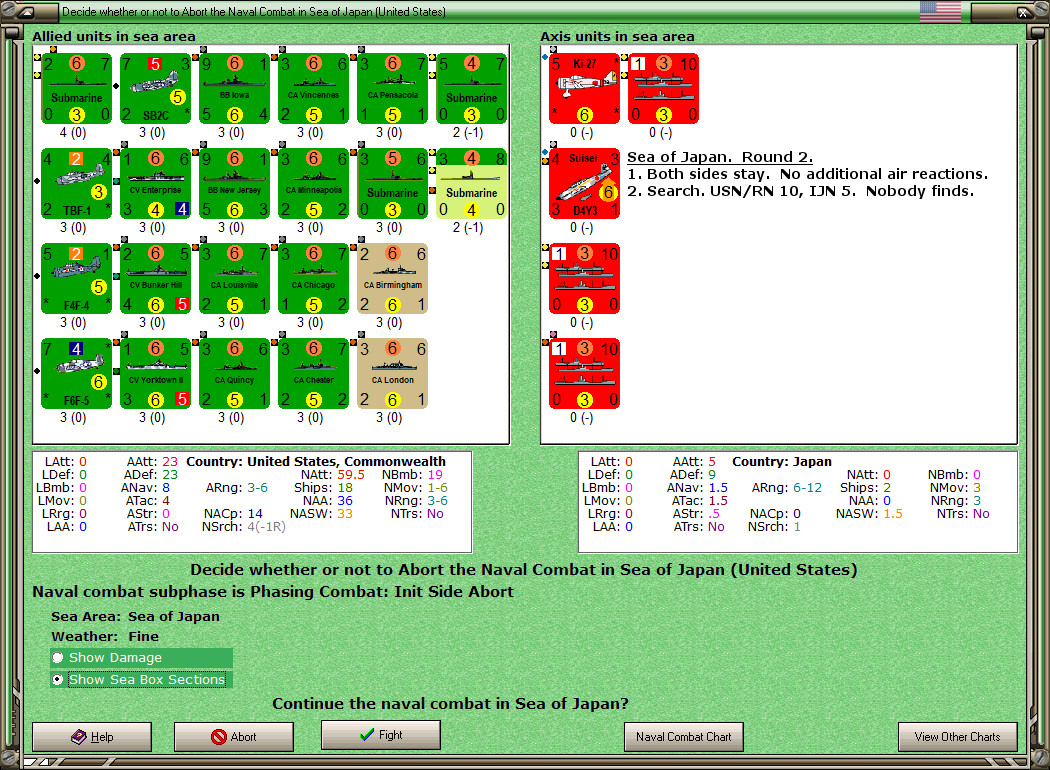This screenshot has height=770, width=1050.
Task: Select the TBF-1 aircraft counter
Action: click(76, 183)
